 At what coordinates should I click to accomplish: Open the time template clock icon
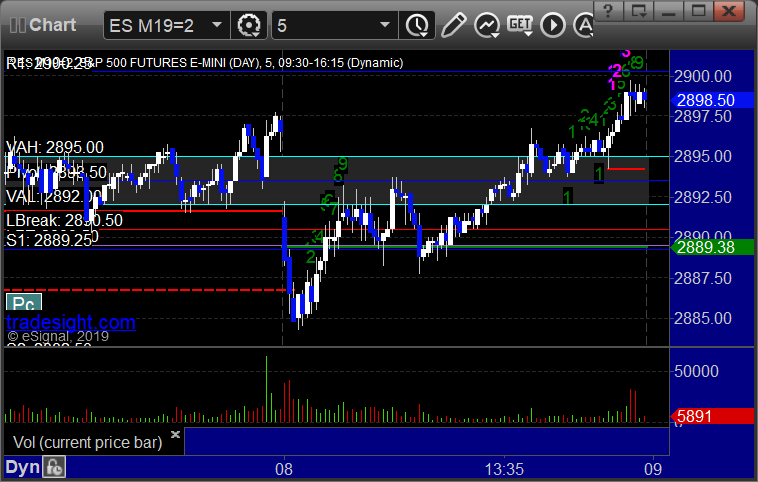(x=417, y=25)
